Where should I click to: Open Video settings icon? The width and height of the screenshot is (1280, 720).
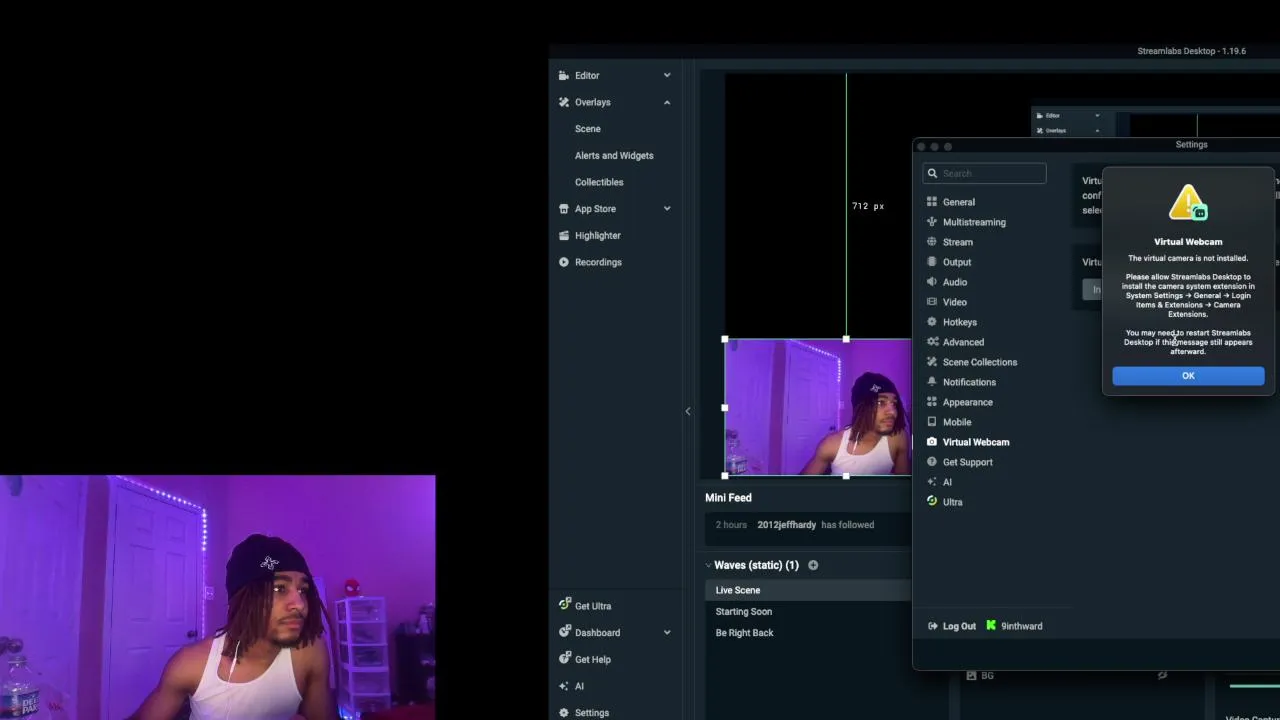click(x=932, y=302)
